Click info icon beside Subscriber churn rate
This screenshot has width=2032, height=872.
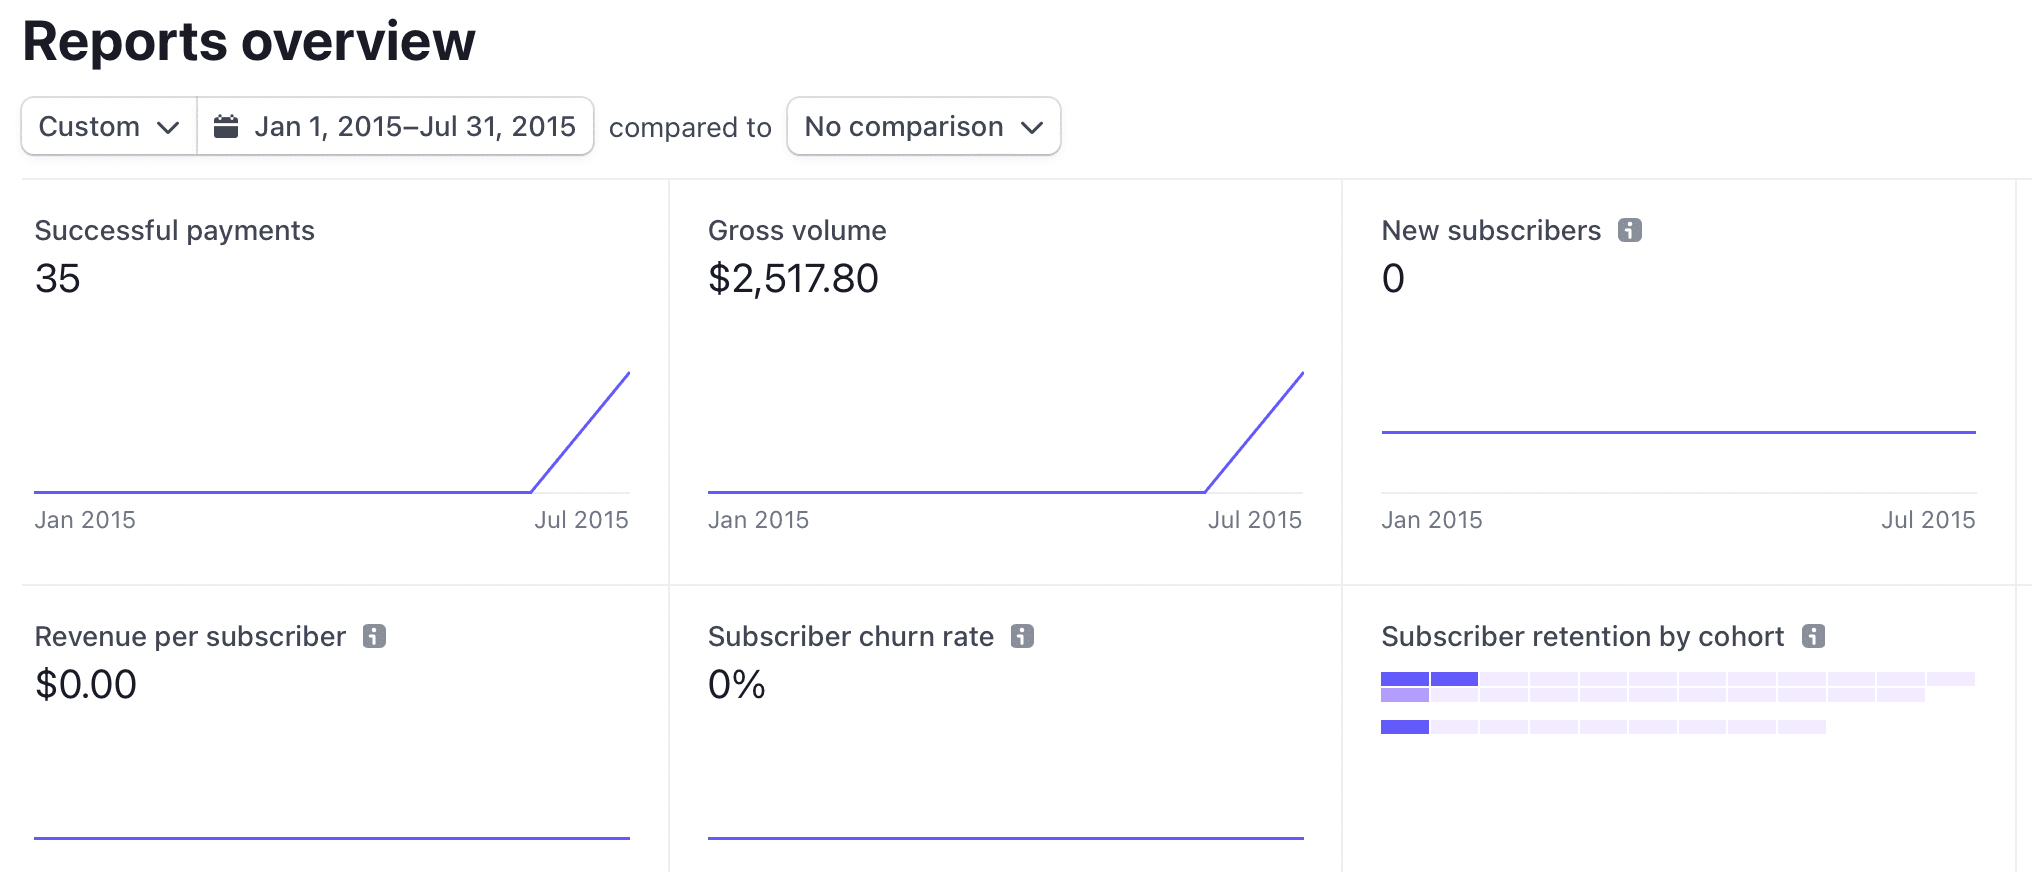pyautogui.click(x=1022, y=636)
